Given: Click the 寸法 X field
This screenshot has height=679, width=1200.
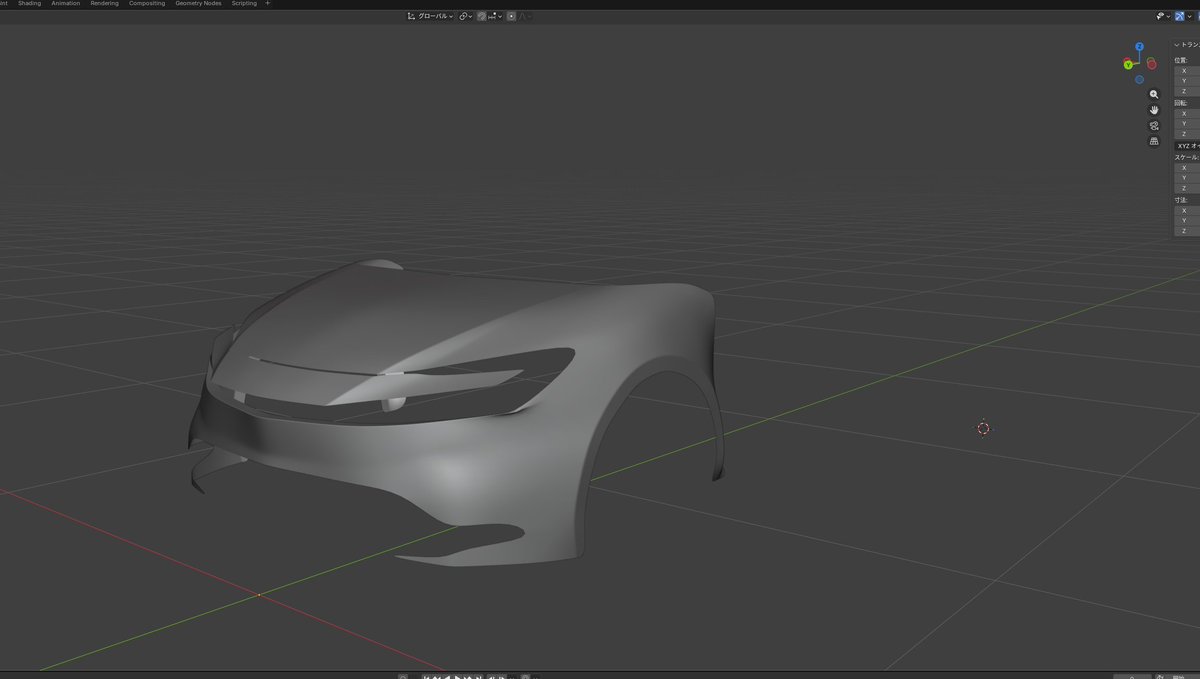Looking at the screenshot, I should [x=1187, y=211].
